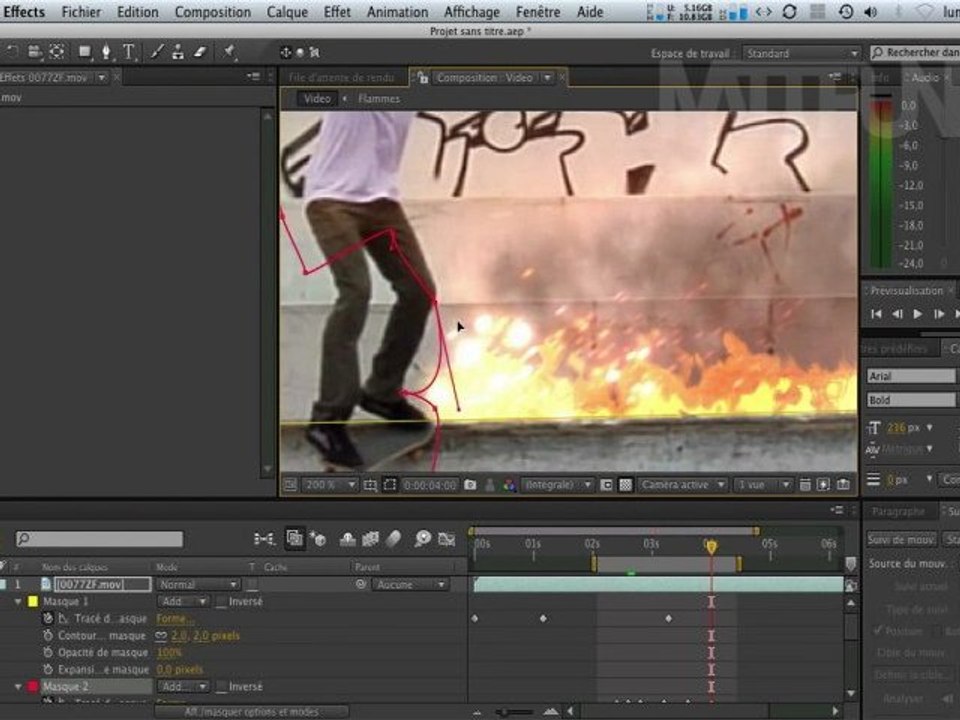Click the brainstorm icon in timeline
960x720 pixels.
(x=422, y=539)
